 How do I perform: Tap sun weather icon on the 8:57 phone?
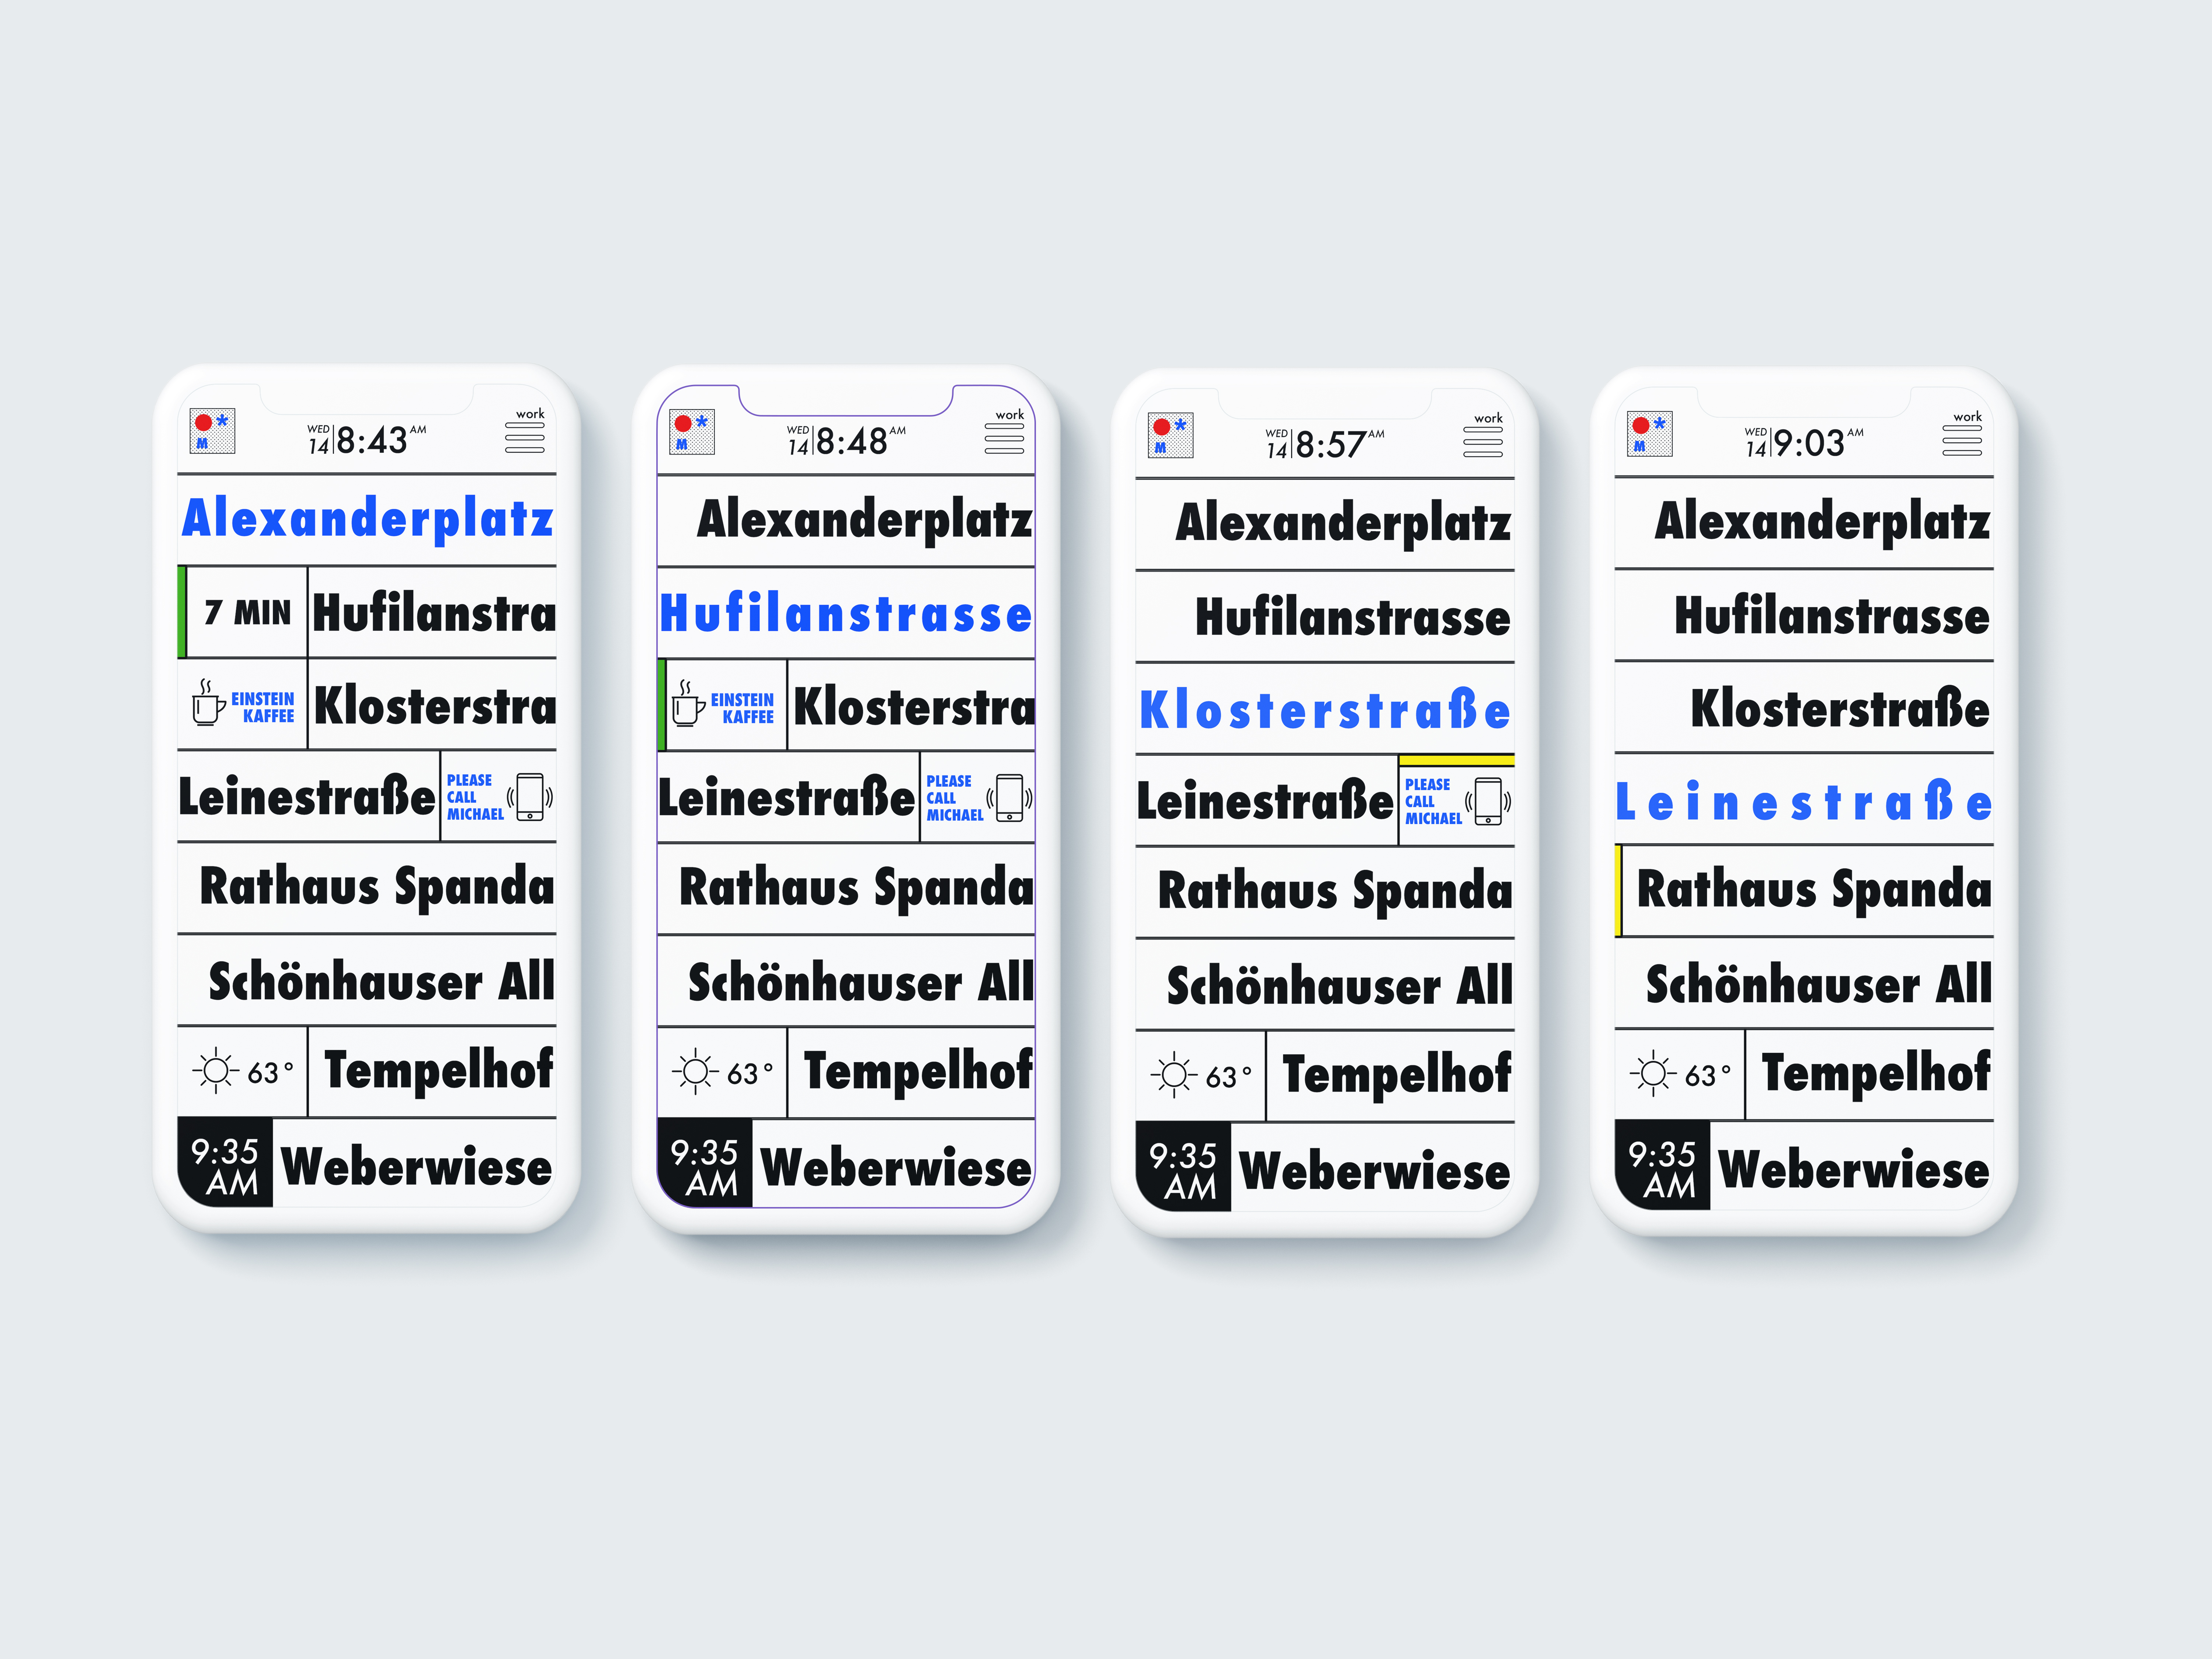1174,1075
